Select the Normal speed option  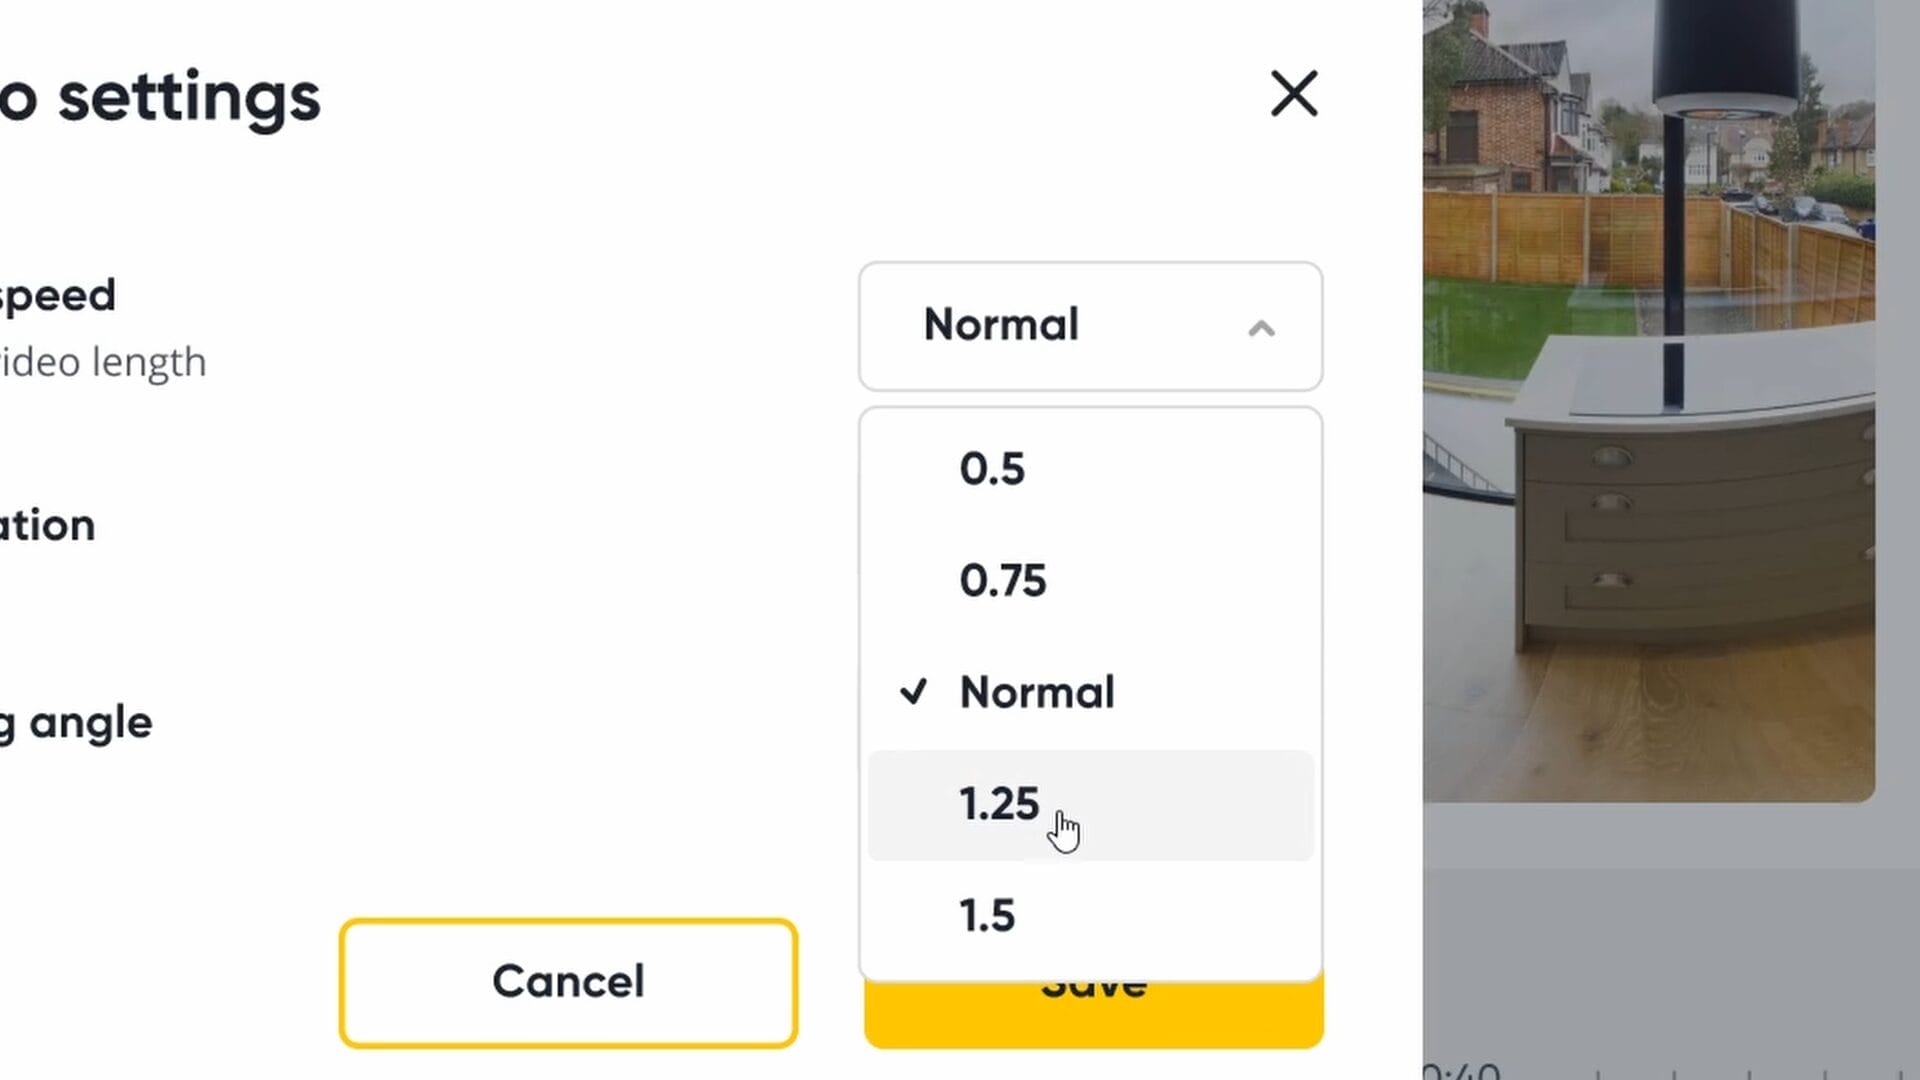tap(1037, 692)
